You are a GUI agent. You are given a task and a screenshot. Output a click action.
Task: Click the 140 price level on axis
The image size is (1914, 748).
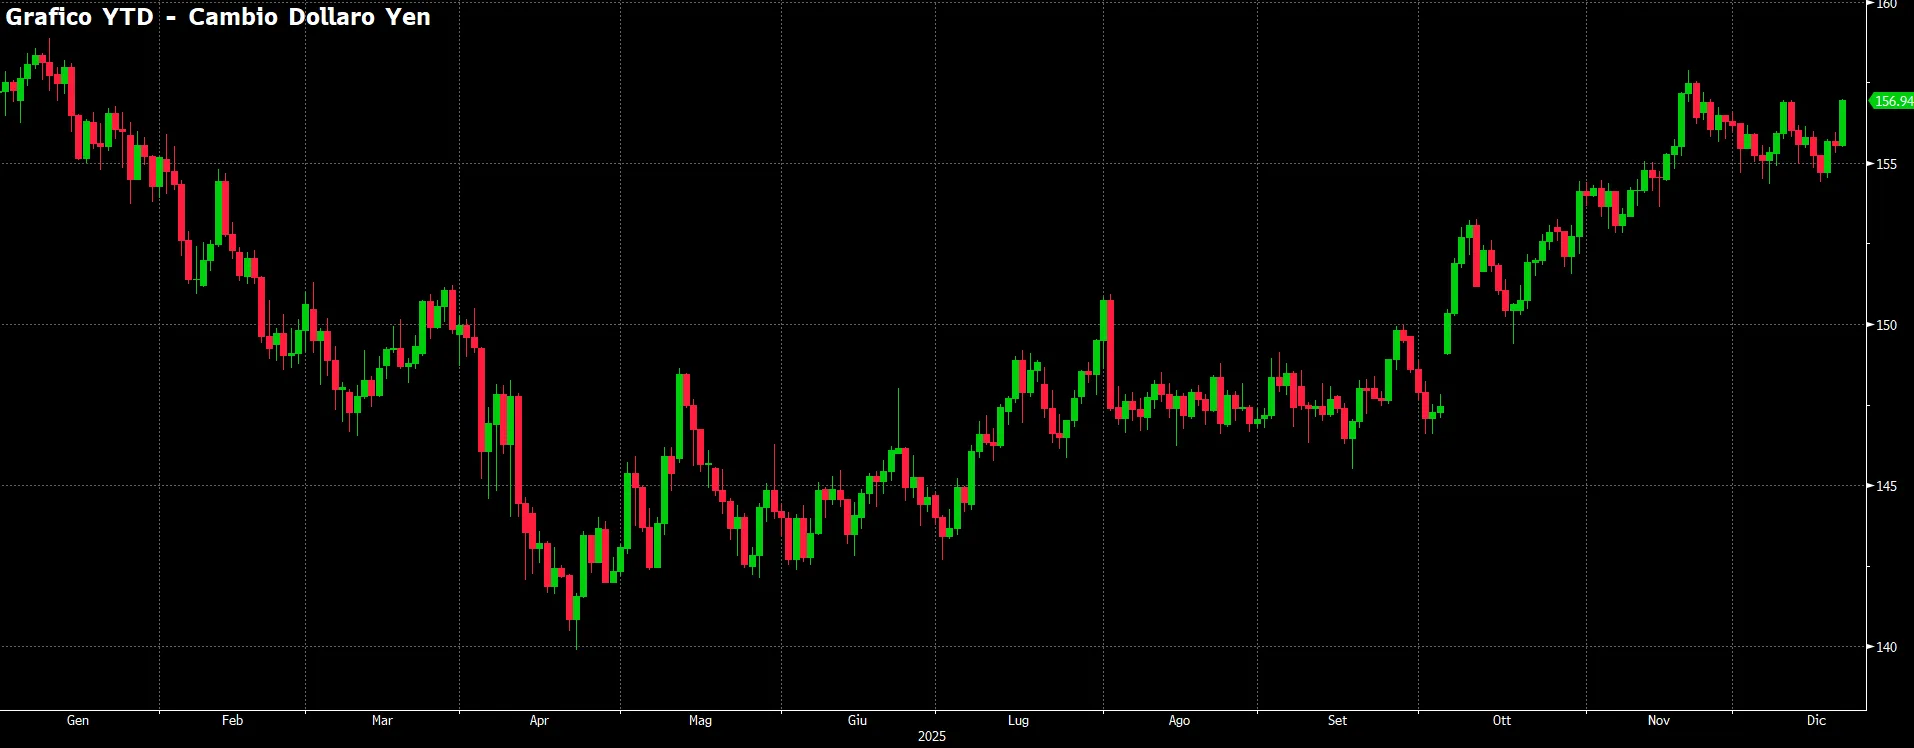tap(1886, 647)
